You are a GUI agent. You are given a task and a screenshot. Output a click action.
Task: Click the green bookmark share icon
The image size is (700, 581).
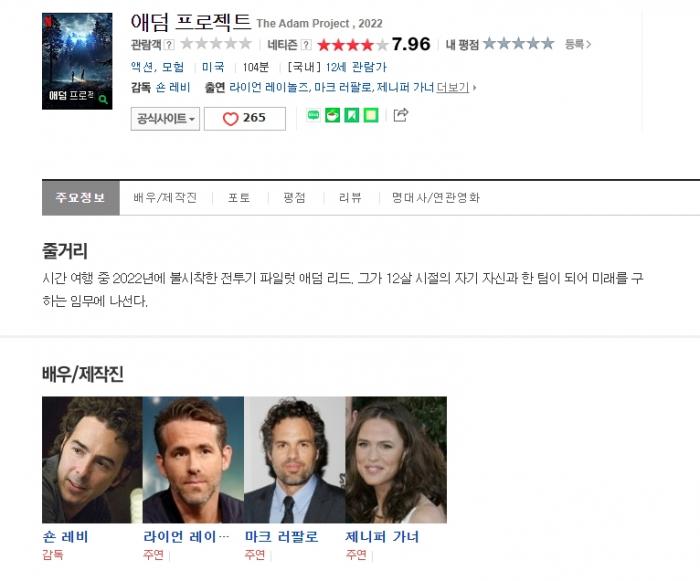(x=352, y=115)
